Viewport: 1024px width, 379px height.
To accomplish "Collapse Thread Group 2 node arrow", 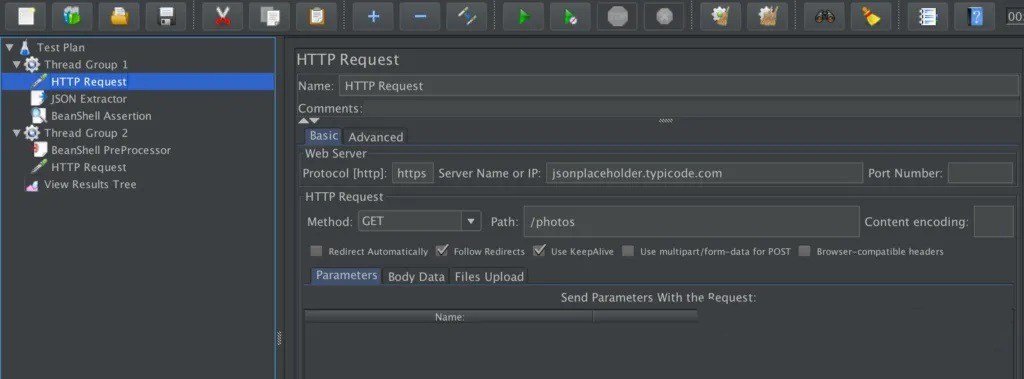I will [x=16, y=133].
